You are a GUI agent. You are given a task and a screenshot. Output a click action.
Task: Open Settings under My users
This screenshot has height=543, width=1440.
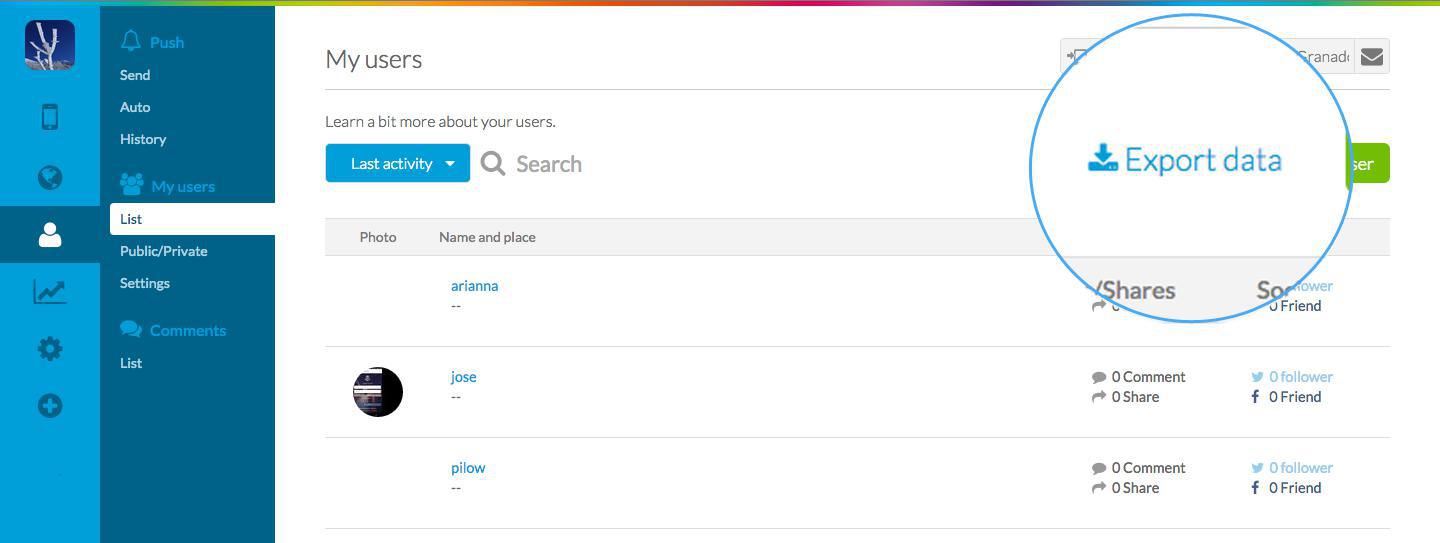(x=145, y=283)
